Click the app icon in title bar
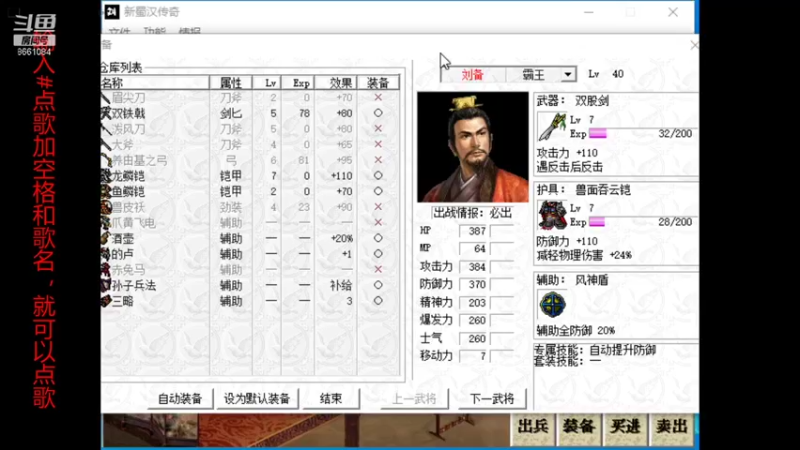Image resolution: width=800 pixels, height=450 pixels. click(112, 12)
